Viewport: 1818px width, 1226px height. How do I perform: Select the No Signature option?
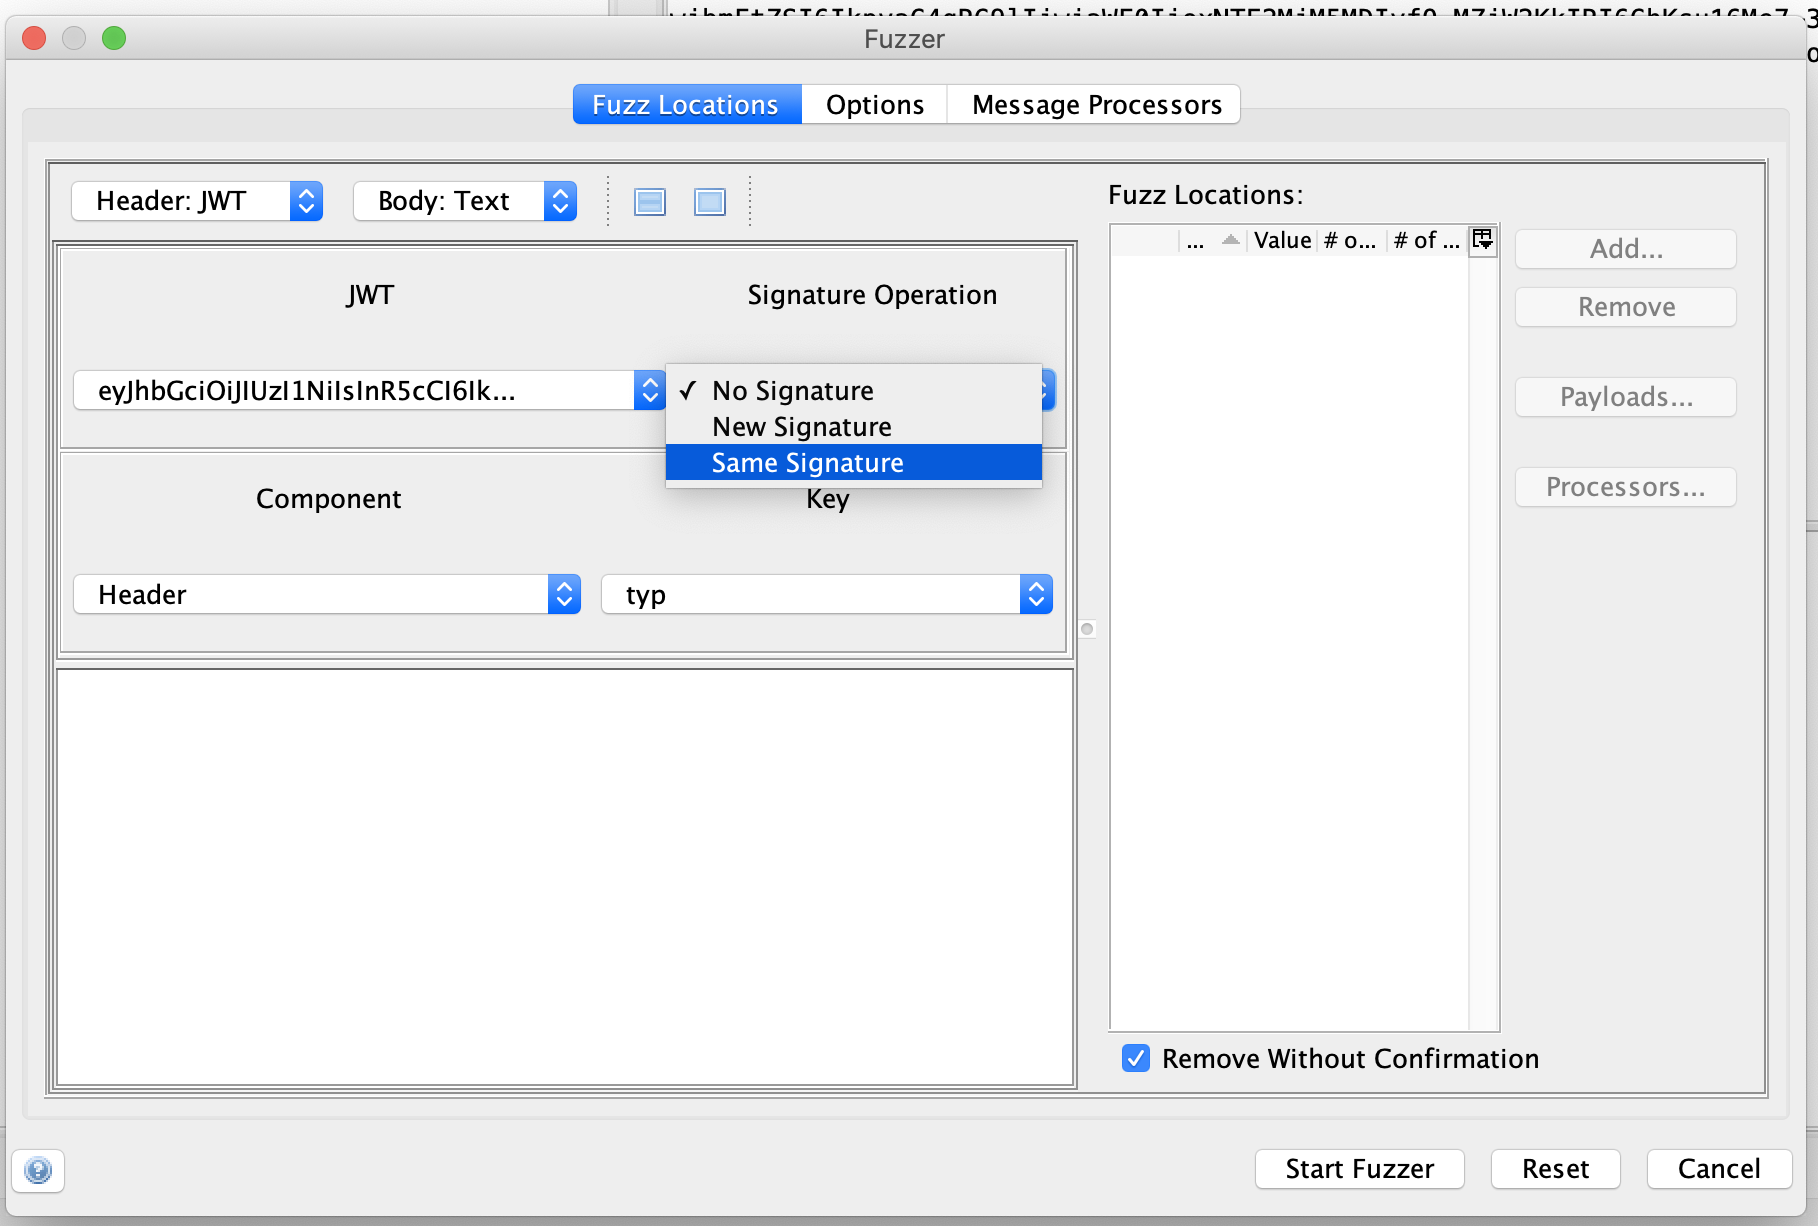[x=791, y=391]
